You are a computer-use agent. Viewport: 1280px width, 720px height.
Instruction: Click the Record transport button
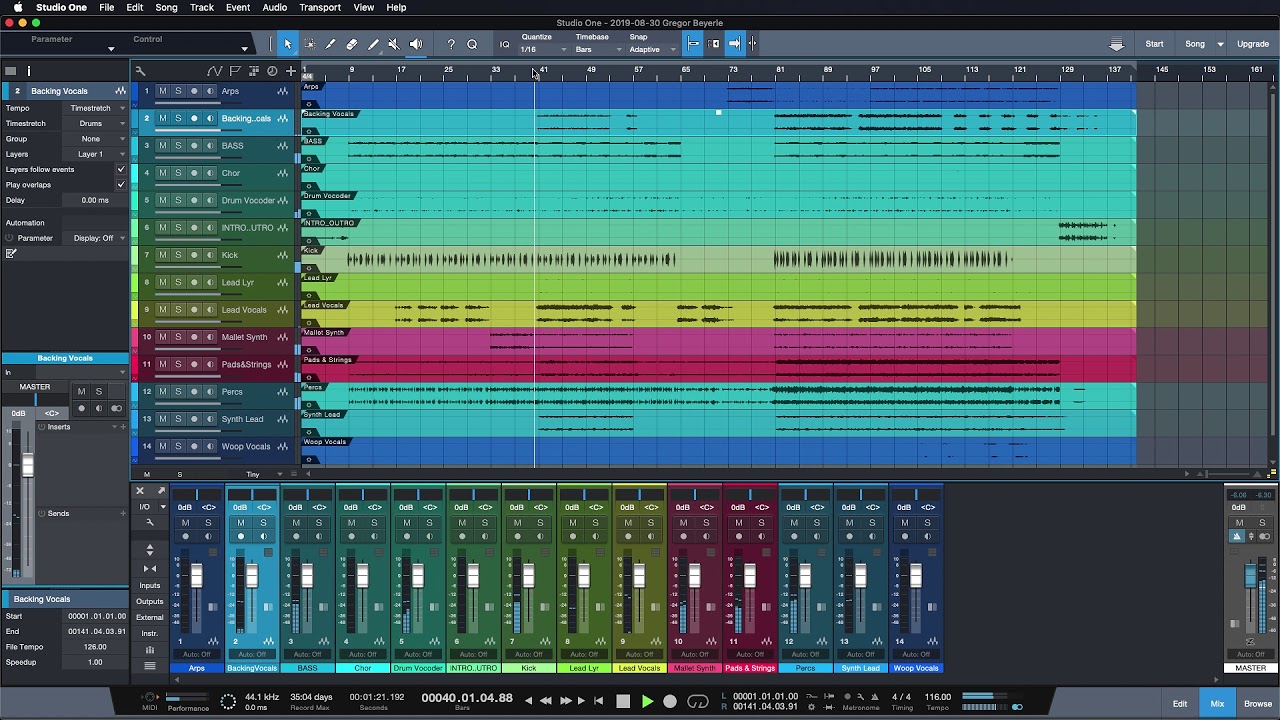(670, 702)
